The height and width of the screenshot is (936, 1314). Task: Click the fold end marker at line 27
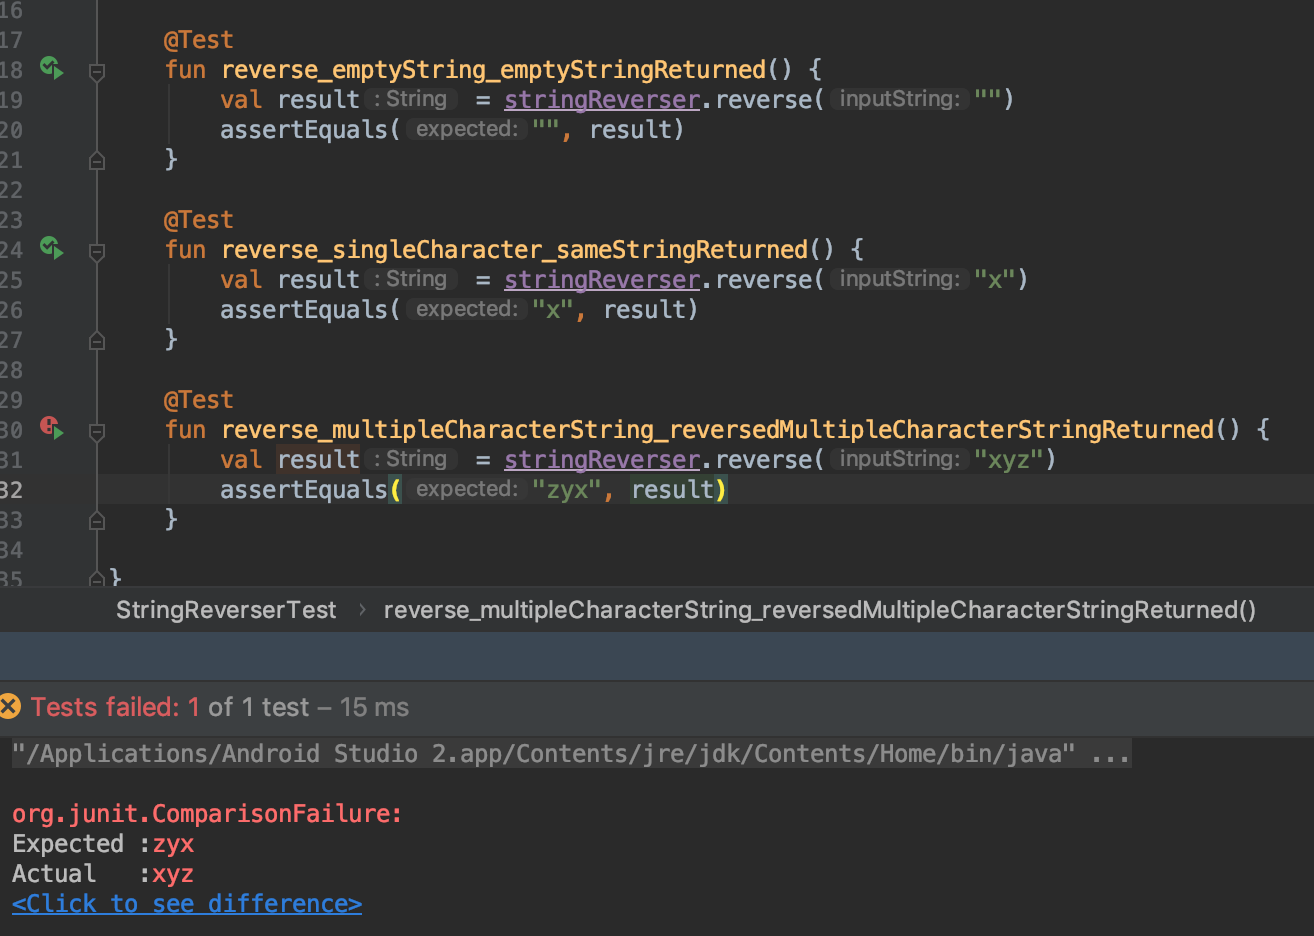(x=96, y=340)
